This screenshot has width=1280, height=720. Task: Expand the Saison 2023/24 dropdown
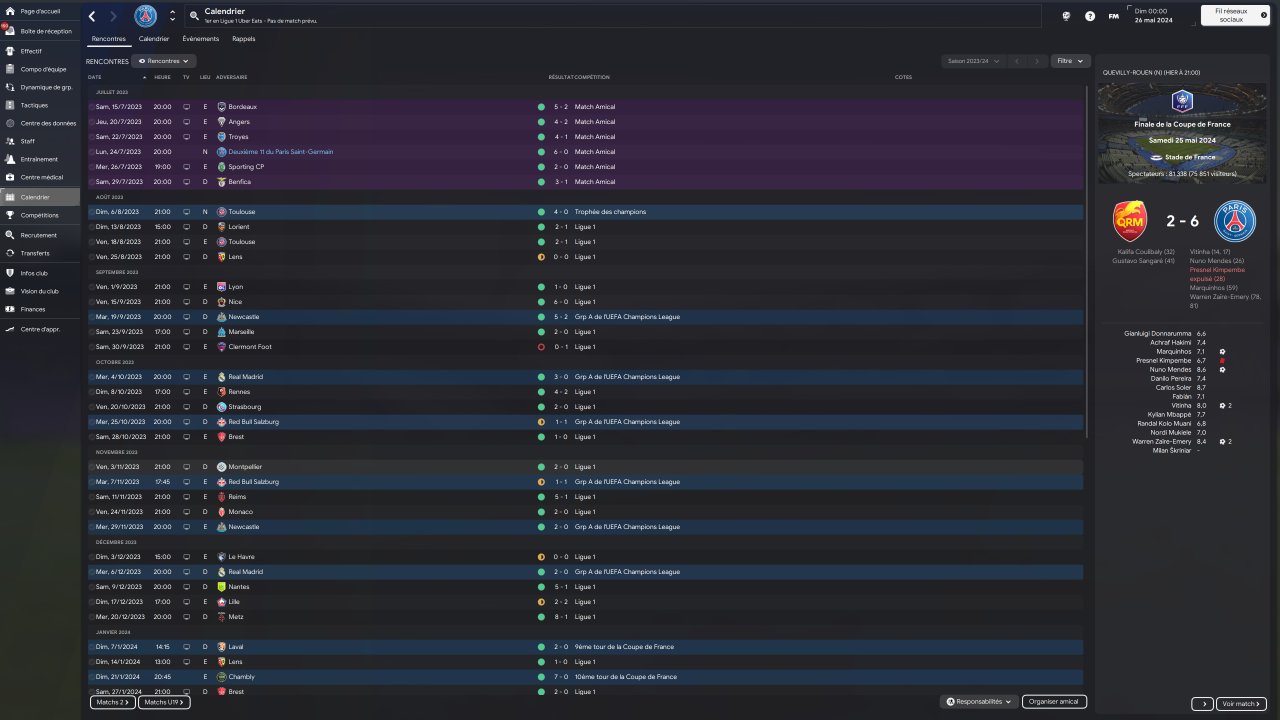click(974, 61)
